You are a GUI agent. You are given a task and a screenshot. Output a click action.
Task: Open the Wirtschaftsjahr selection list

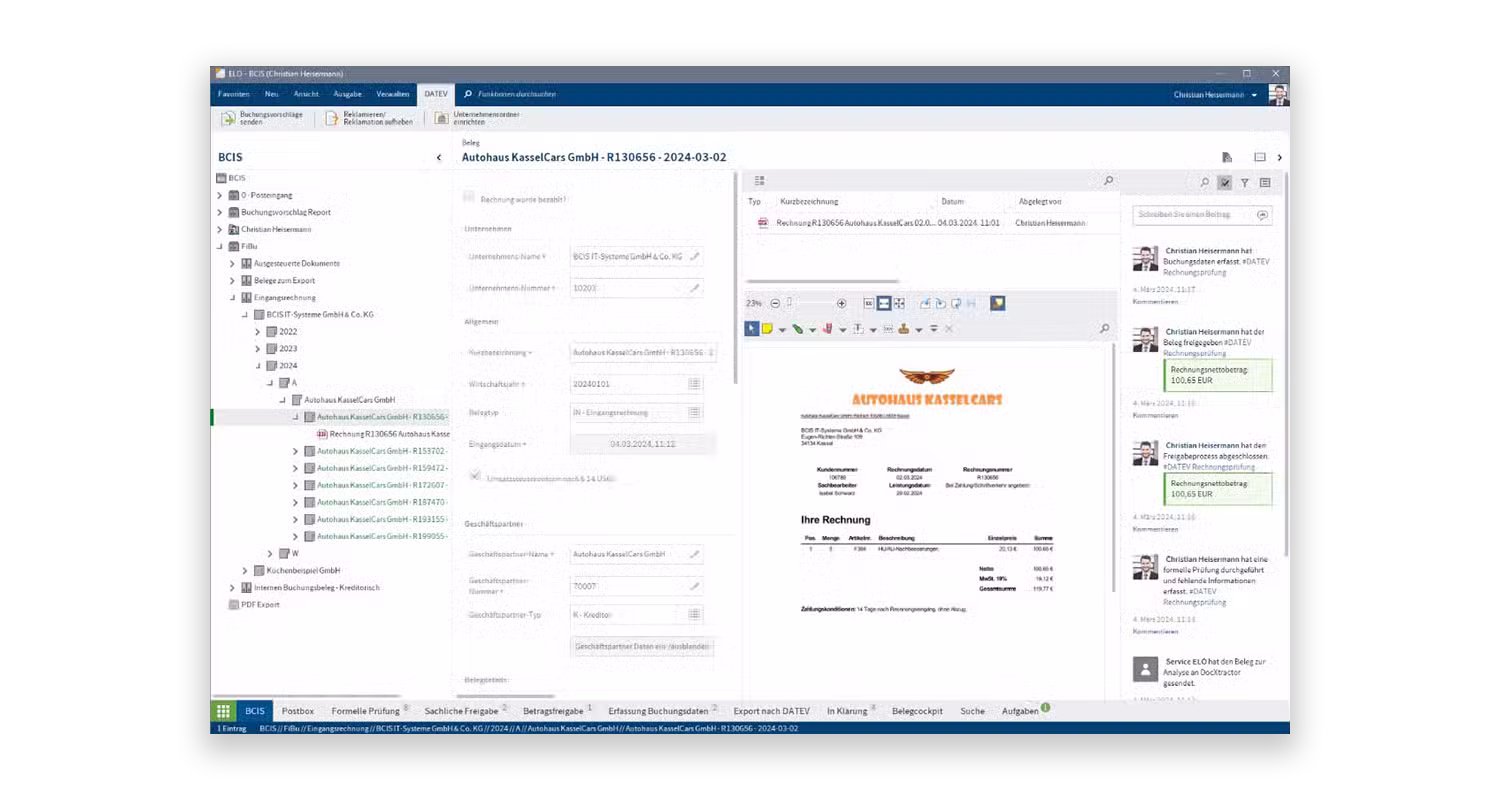point(695,383)
